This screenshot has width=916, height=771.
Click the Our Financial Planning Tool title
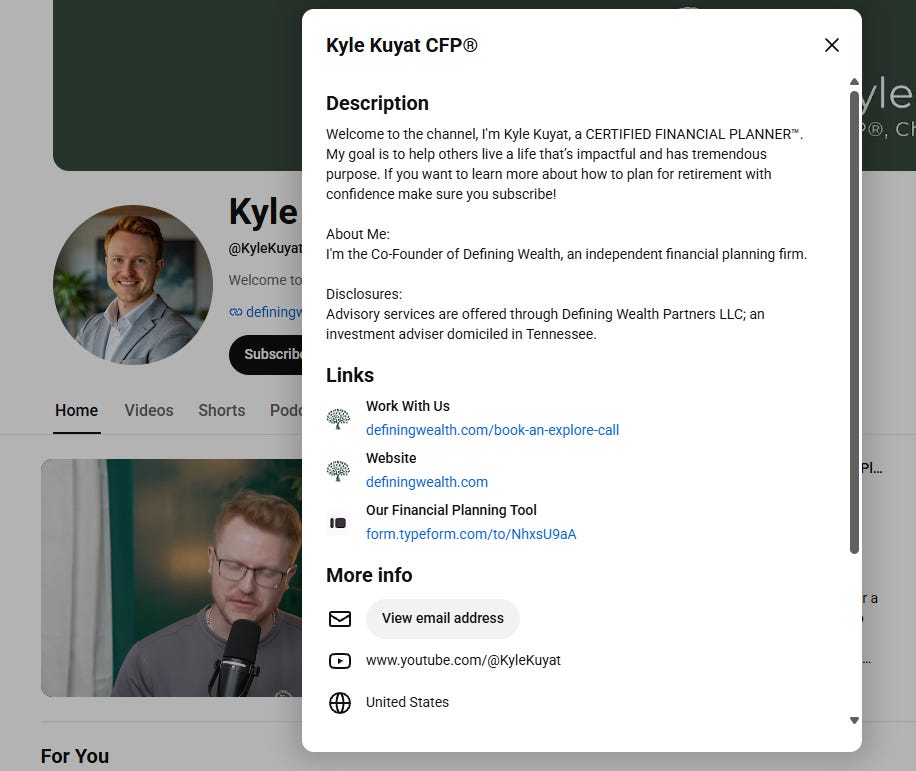tap(451, 510)
